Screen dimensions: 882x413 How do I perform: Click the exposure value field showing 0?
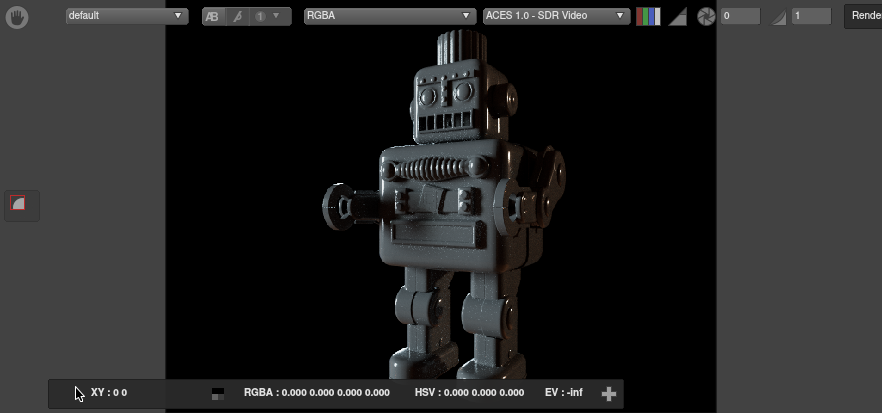[740, 17]
